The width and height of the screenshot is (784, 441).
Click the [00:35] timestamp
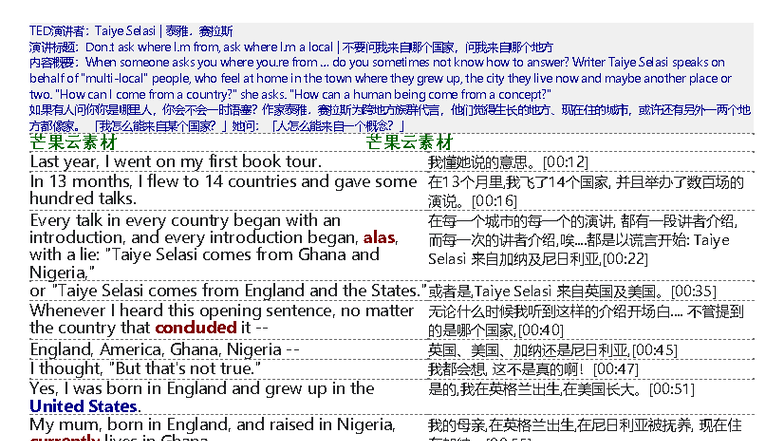click(x=693, y=291)
